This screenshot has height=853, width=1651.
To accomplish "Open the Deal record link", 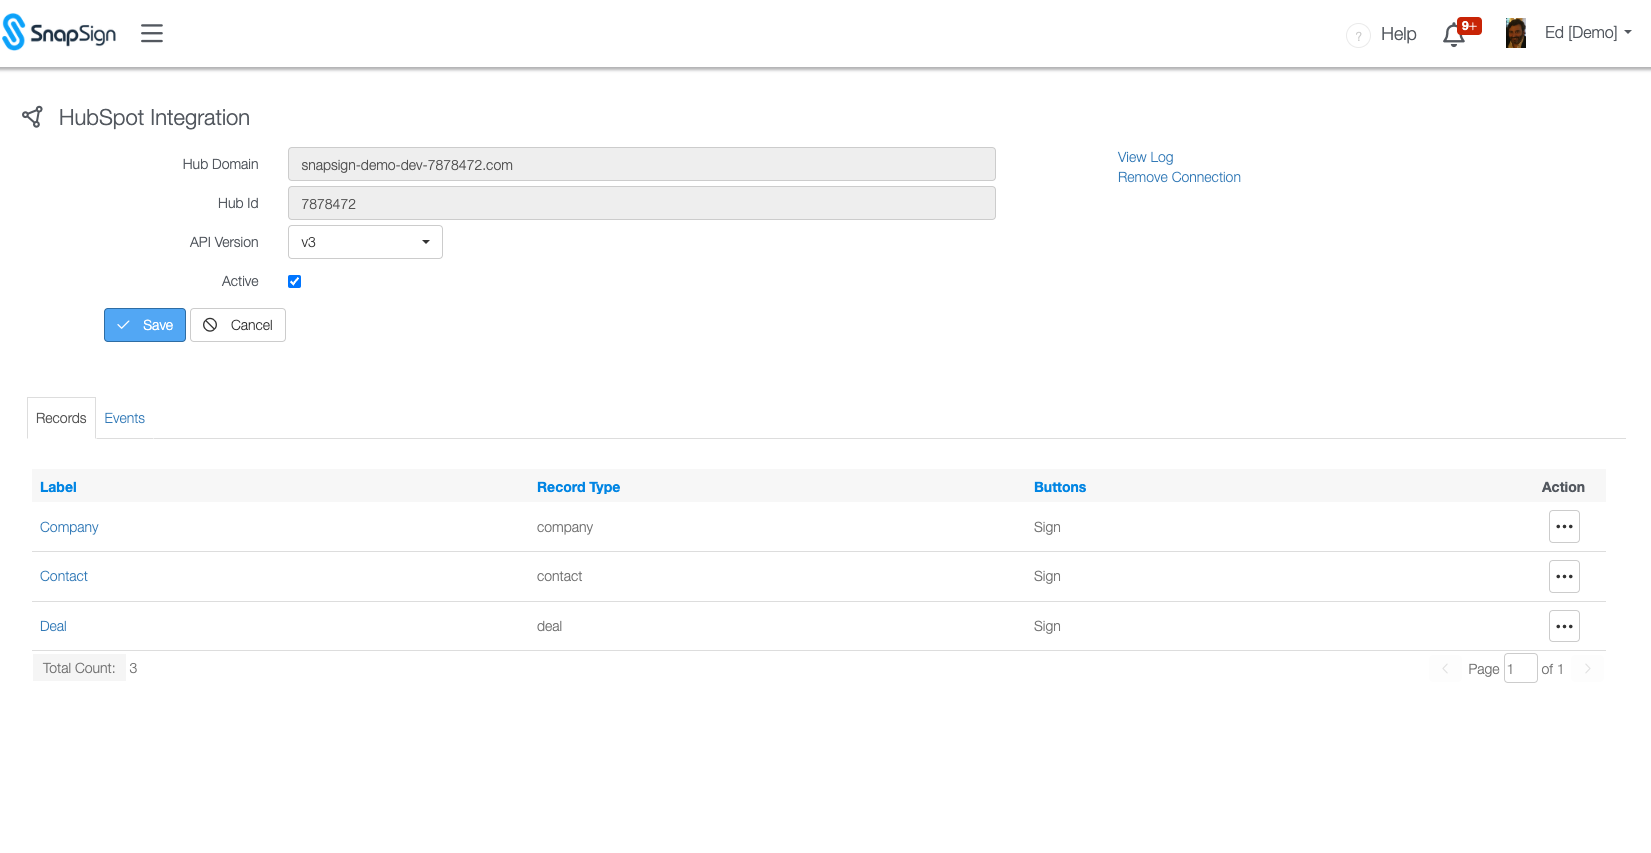I will tap(53, 626).
